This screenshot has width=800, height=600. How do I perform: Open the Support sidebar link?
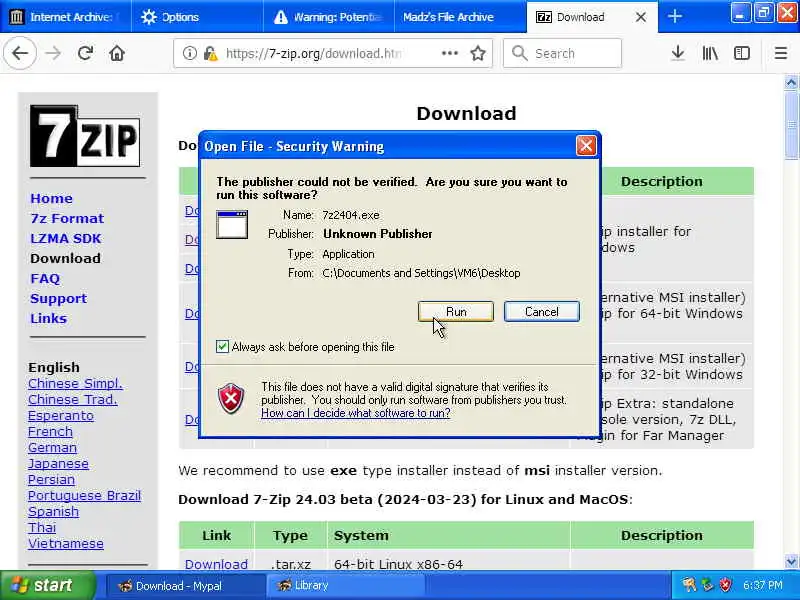tap(58, 298)
